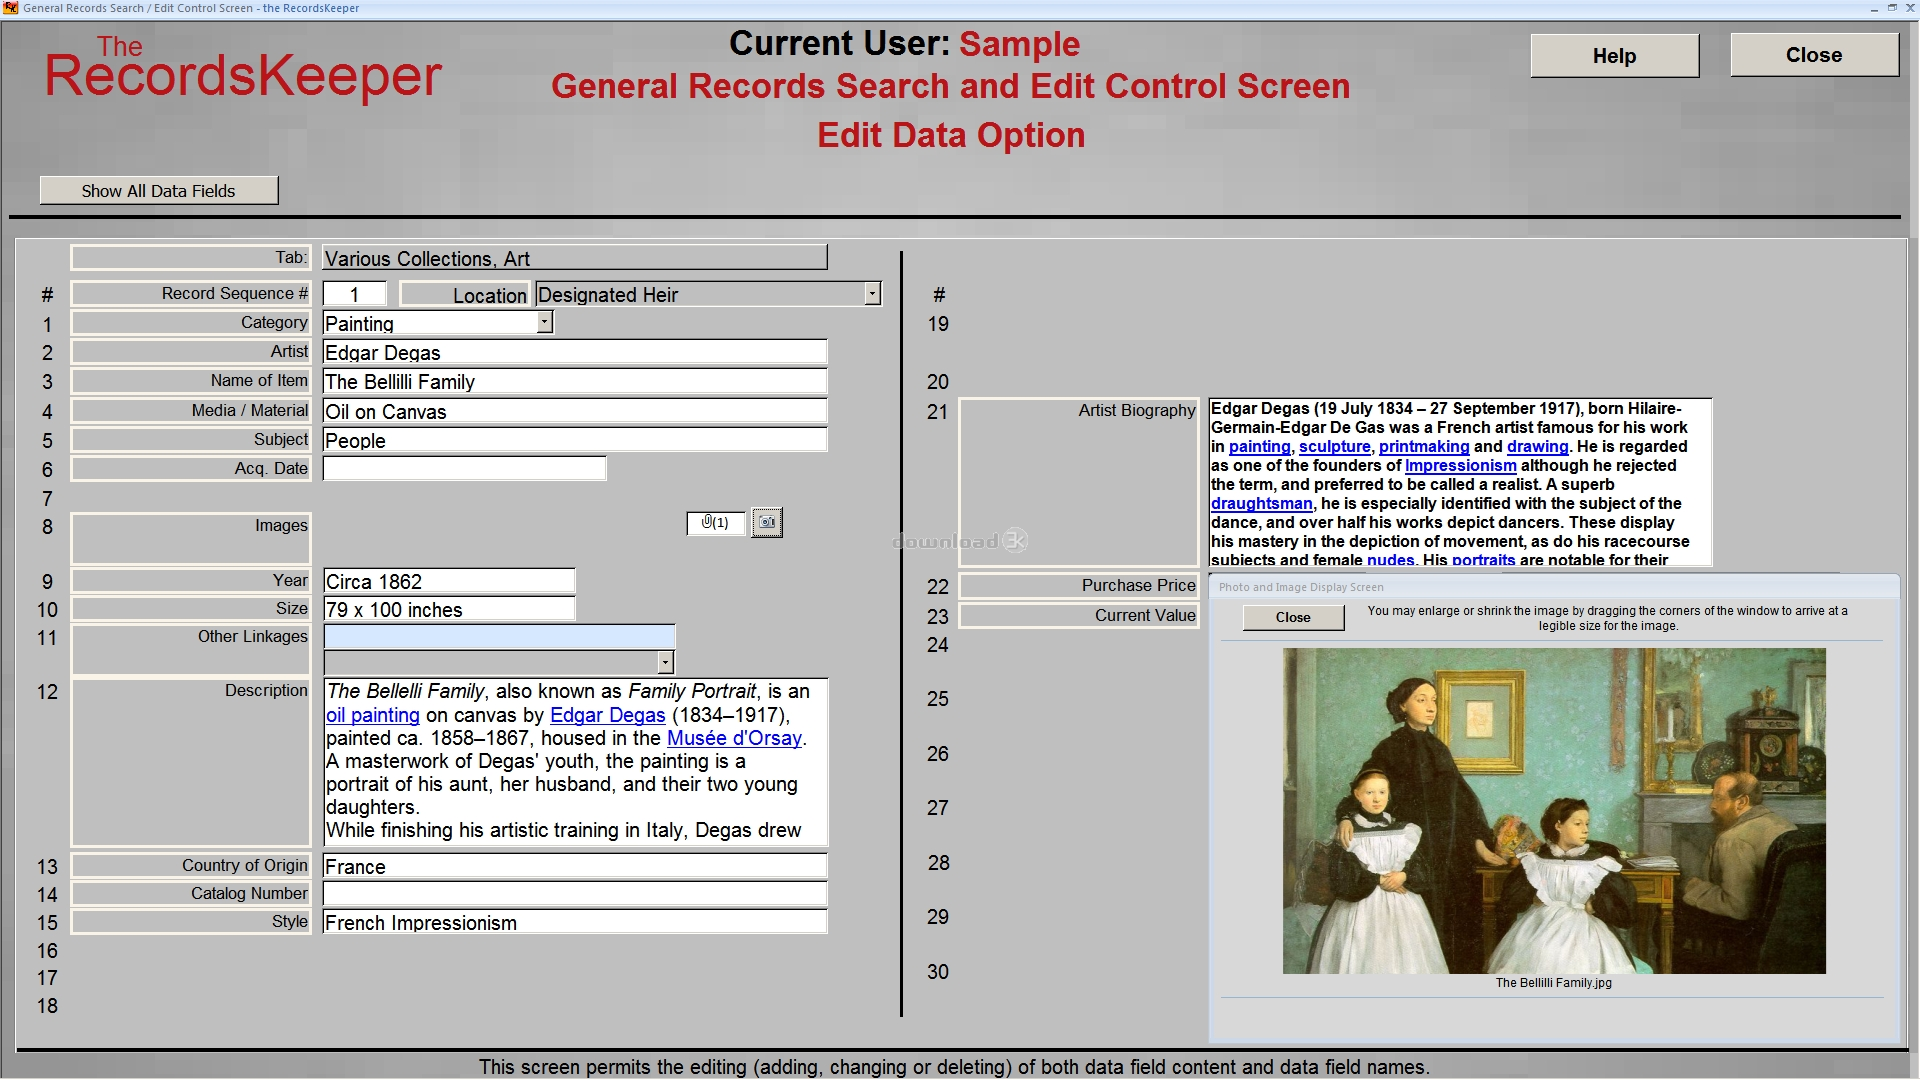Screen dimensions: 1920x1080
Task: Open the Musée d'Orsay link
Action: 734,738
